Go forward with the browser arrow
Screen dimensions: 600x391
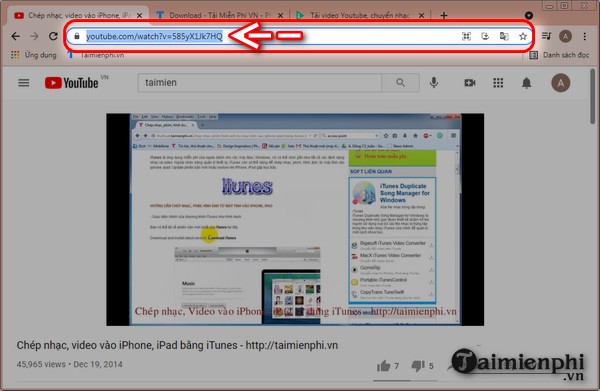[x=34, y=36]
